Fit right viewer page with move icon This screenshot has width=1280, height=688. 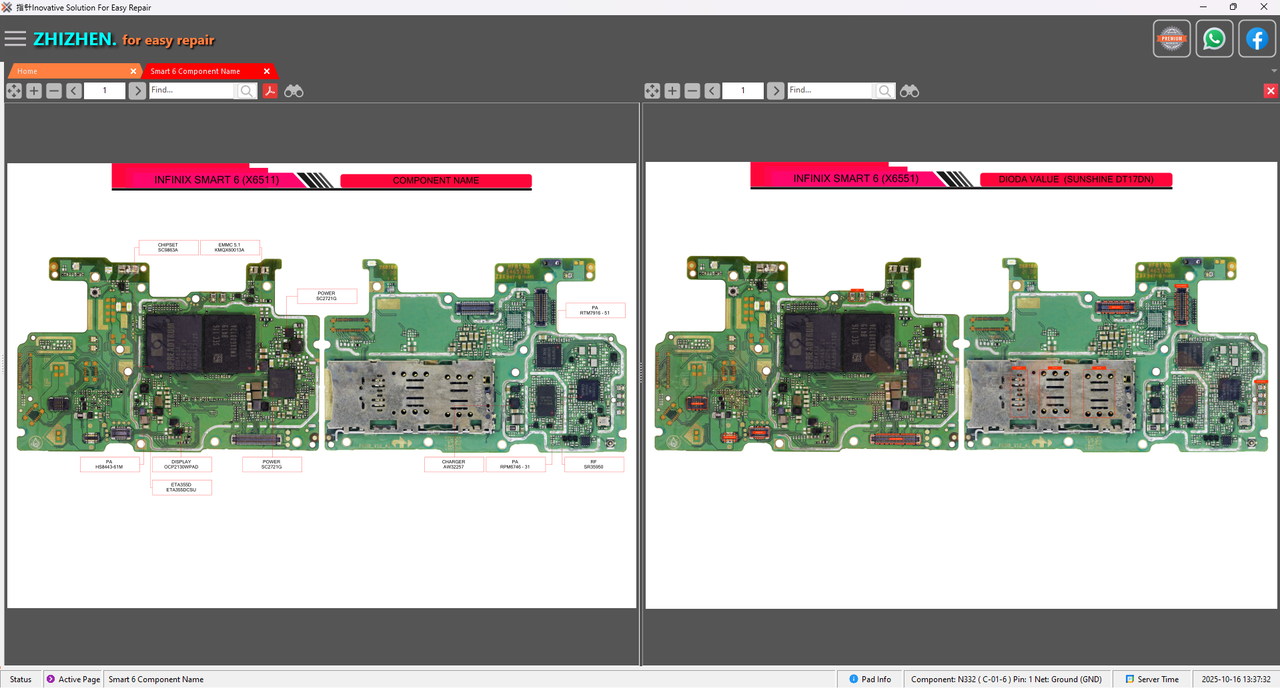click(652, 91)
